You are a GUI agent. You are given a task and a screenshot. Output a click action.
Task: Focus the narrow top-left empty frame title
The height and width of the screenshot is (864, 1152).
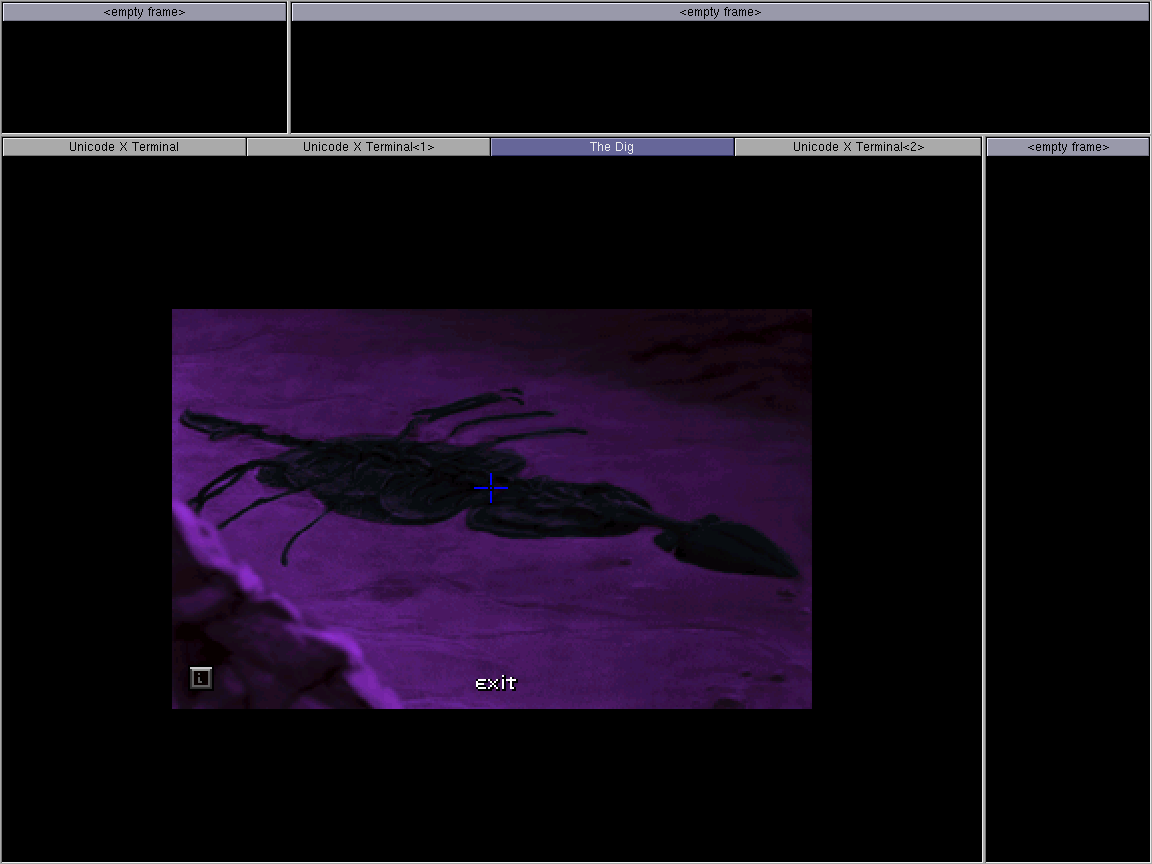pyautogui.click(x=144, y=12)
